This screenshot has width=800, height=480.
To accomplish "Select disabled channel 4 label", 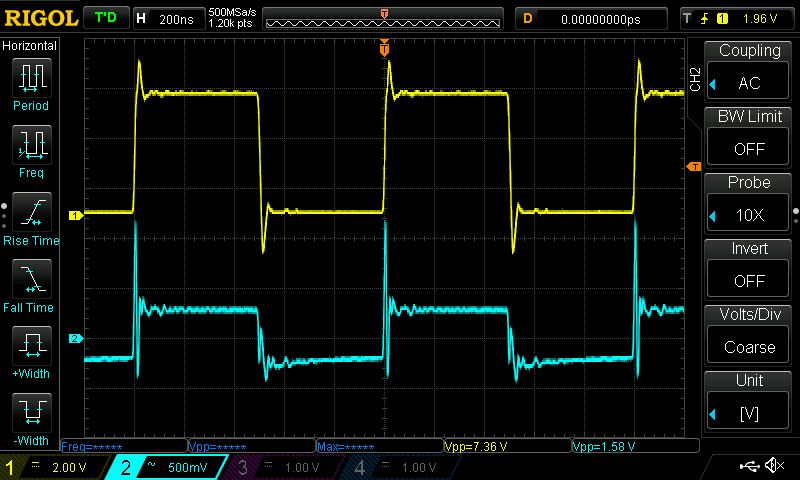I will coord(398,467).
